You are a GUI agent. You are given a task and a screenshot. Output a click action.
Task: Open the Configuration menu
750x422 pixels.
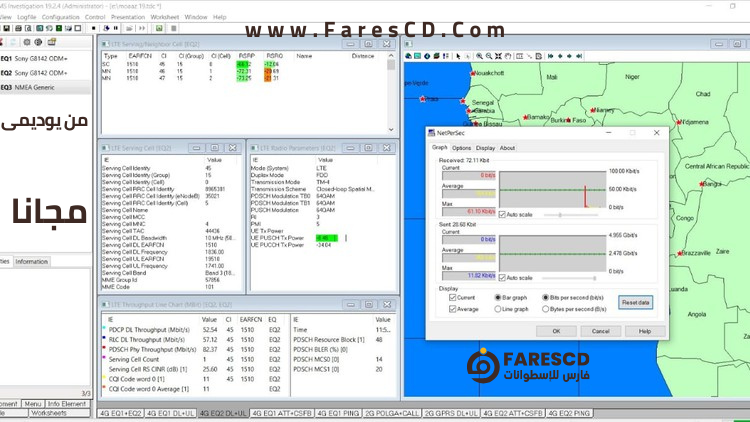(x=60, y=17)
